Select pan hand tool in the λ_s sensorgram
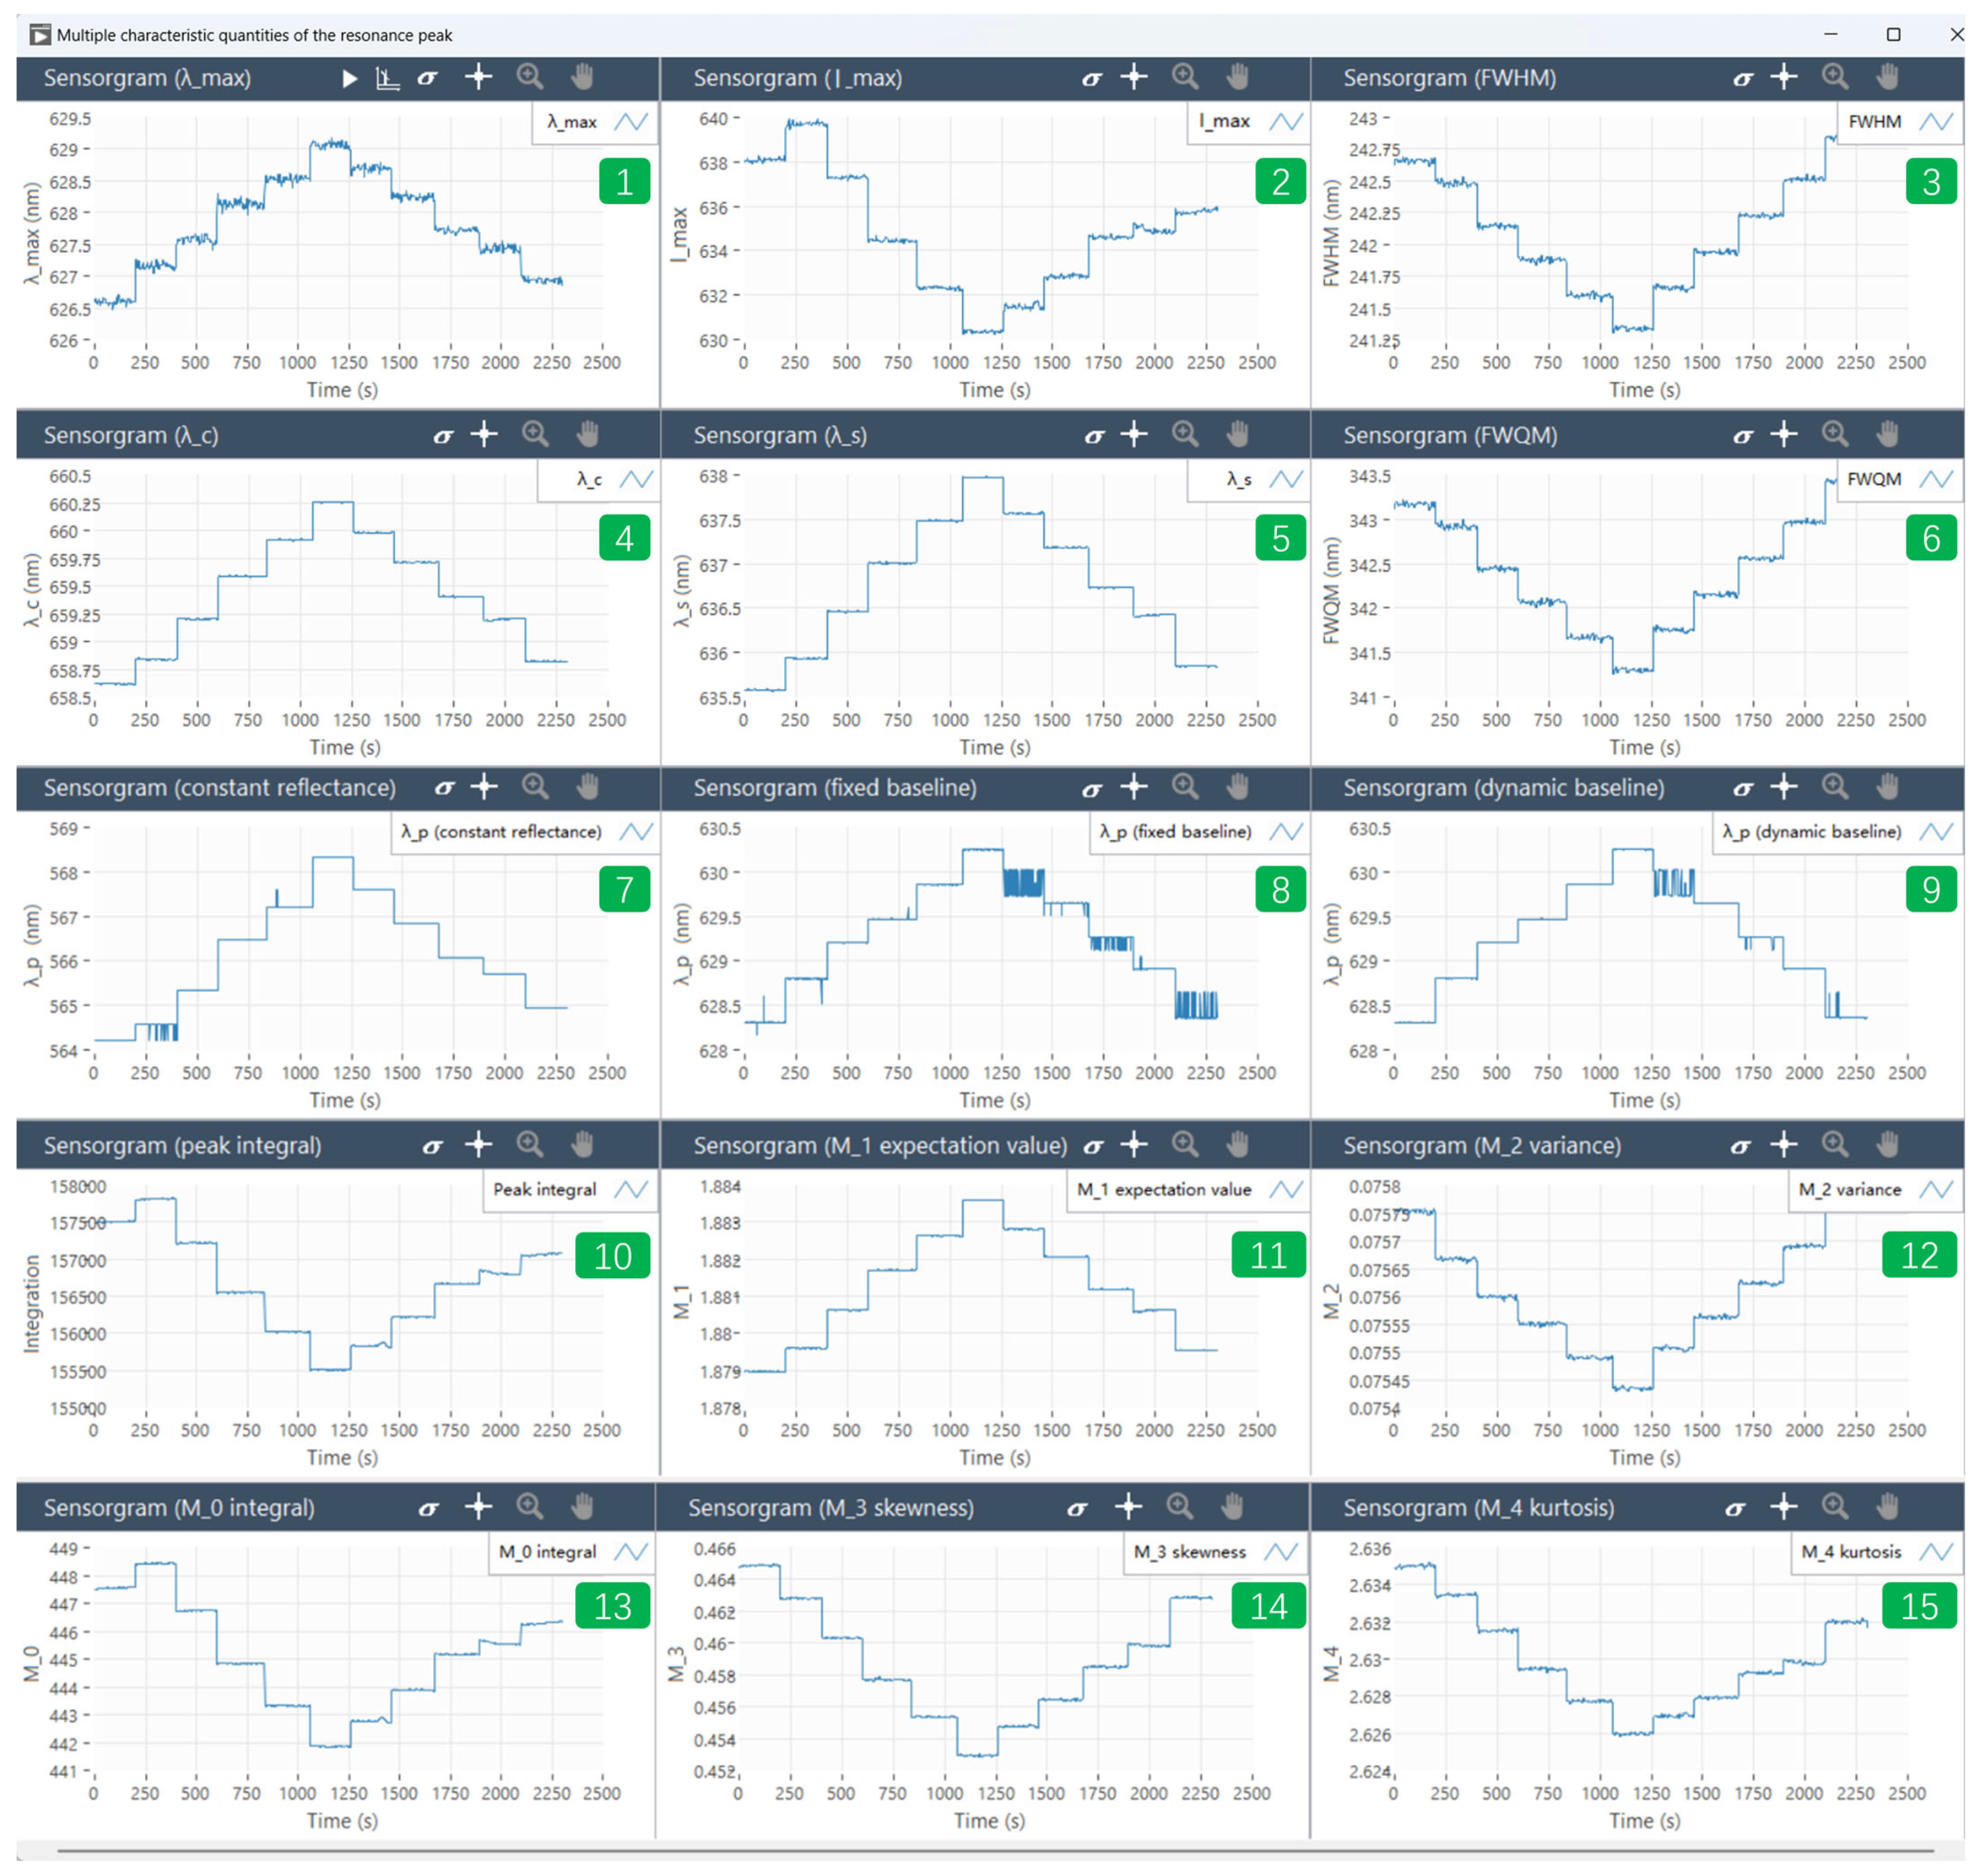The height and width of the screenshot is (1876, 1979). [1237, 434]
